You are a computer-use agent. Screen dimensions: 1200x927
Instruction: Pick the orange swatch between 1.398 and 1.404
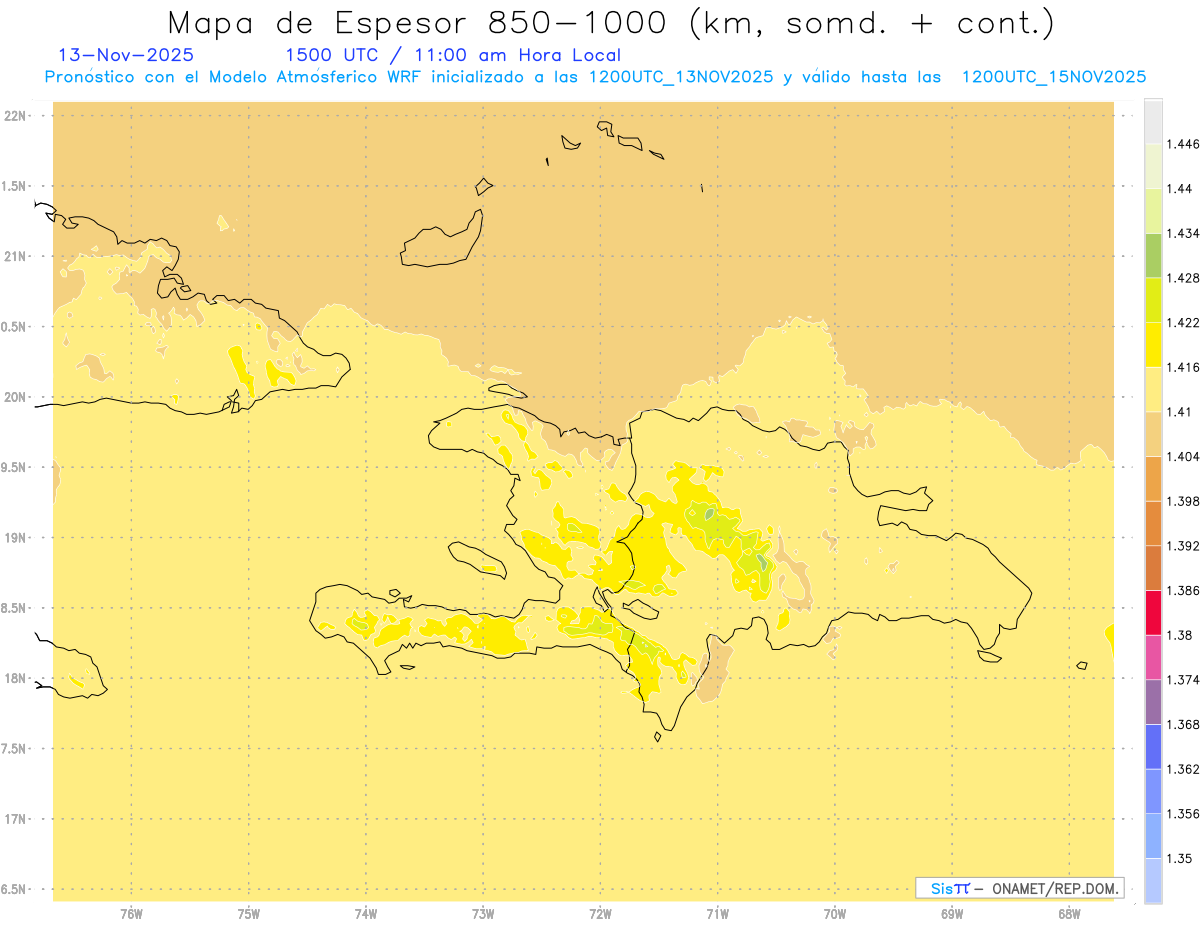[x=1153, y=478]
